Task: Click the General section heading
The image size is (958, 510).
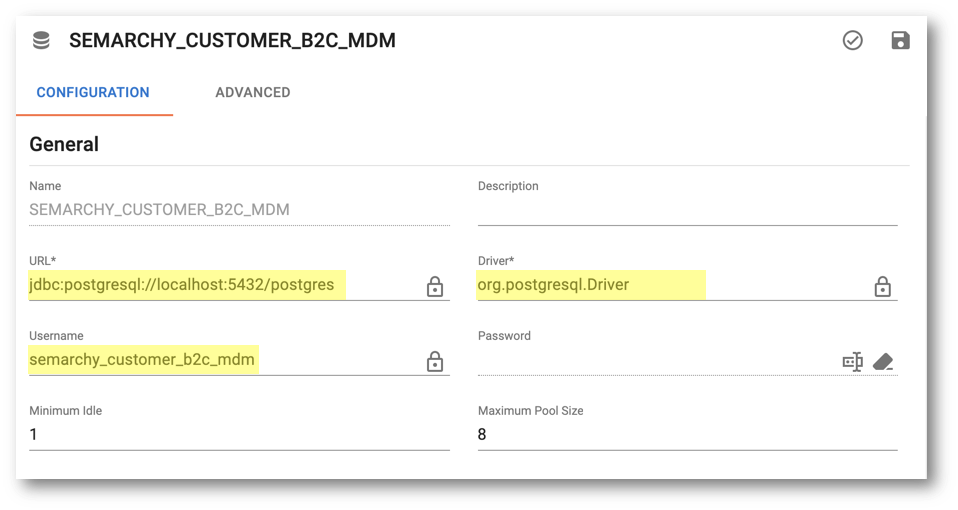Action: tap(64, 144)
